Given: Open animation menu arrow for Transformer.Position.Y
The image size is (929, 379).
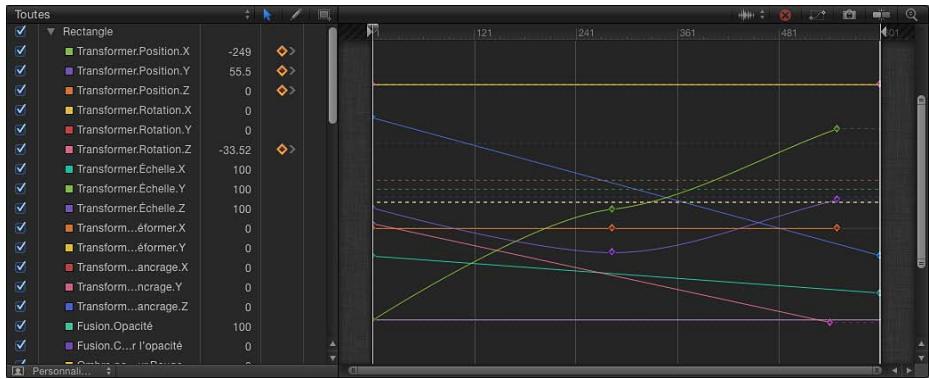Looking at the screenshot, I should [x=292, y=71].
